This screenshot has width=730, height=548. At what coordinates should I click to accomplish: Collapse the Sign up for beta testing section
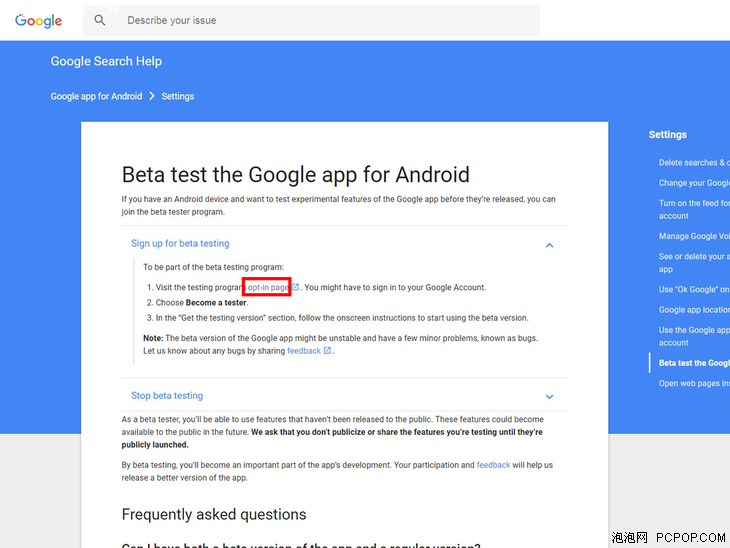tap(549, 245)
